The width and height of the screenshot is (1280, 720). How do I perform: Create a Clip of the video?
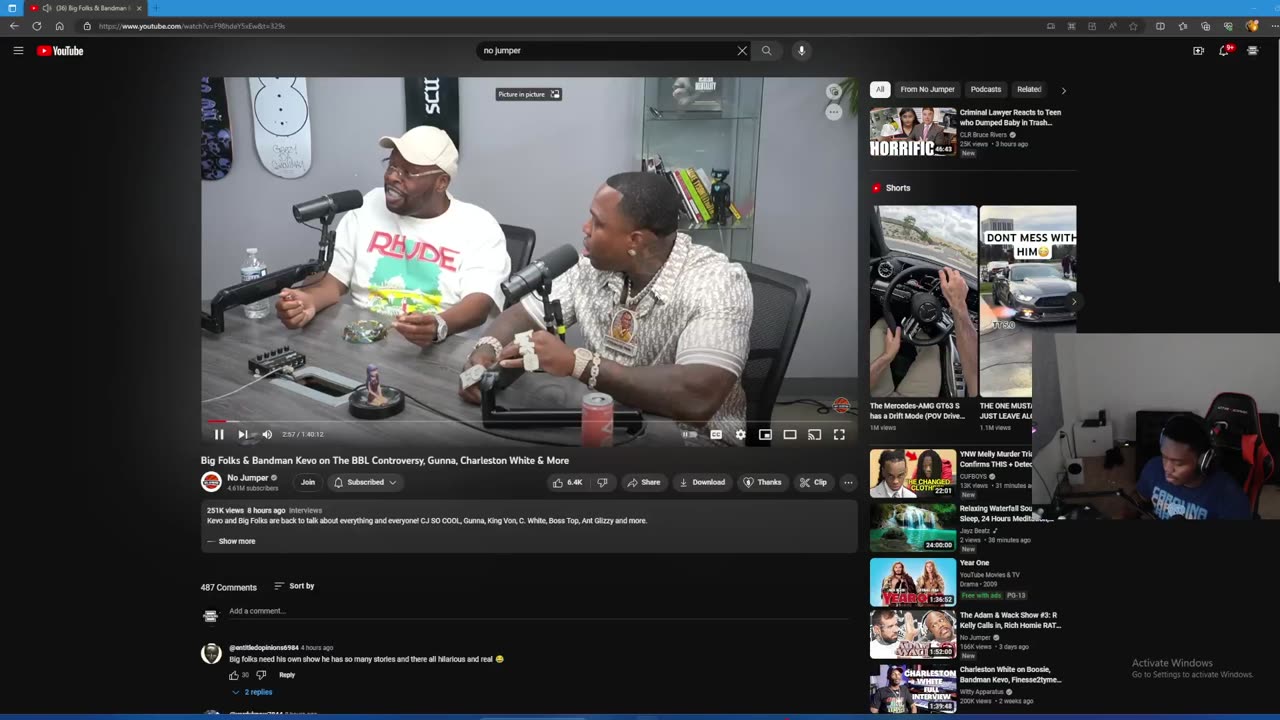pos(813,482)
